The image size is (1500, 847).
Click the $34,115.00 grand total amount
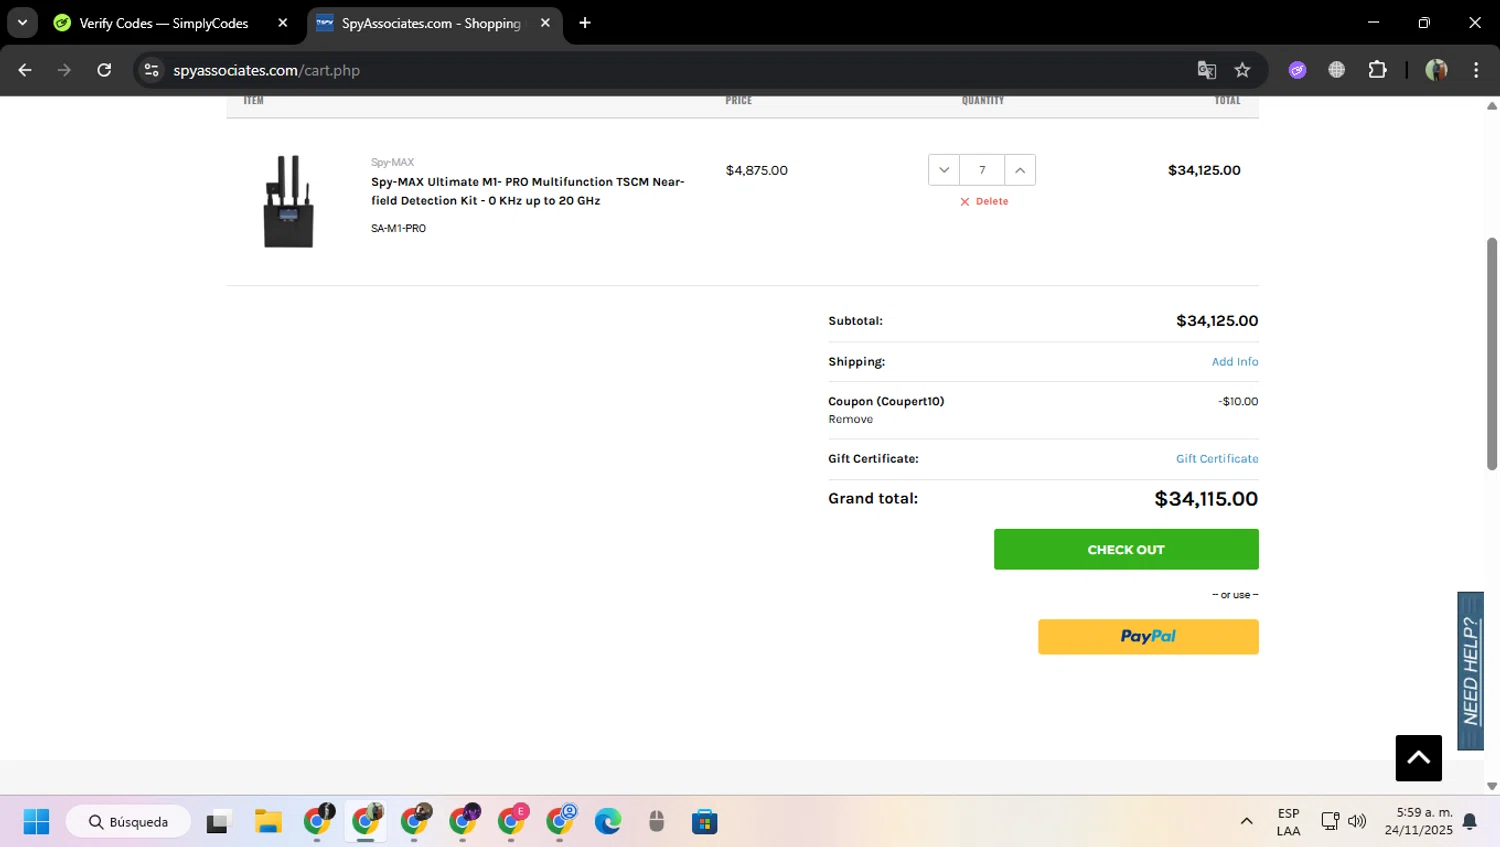point(1206,499)
